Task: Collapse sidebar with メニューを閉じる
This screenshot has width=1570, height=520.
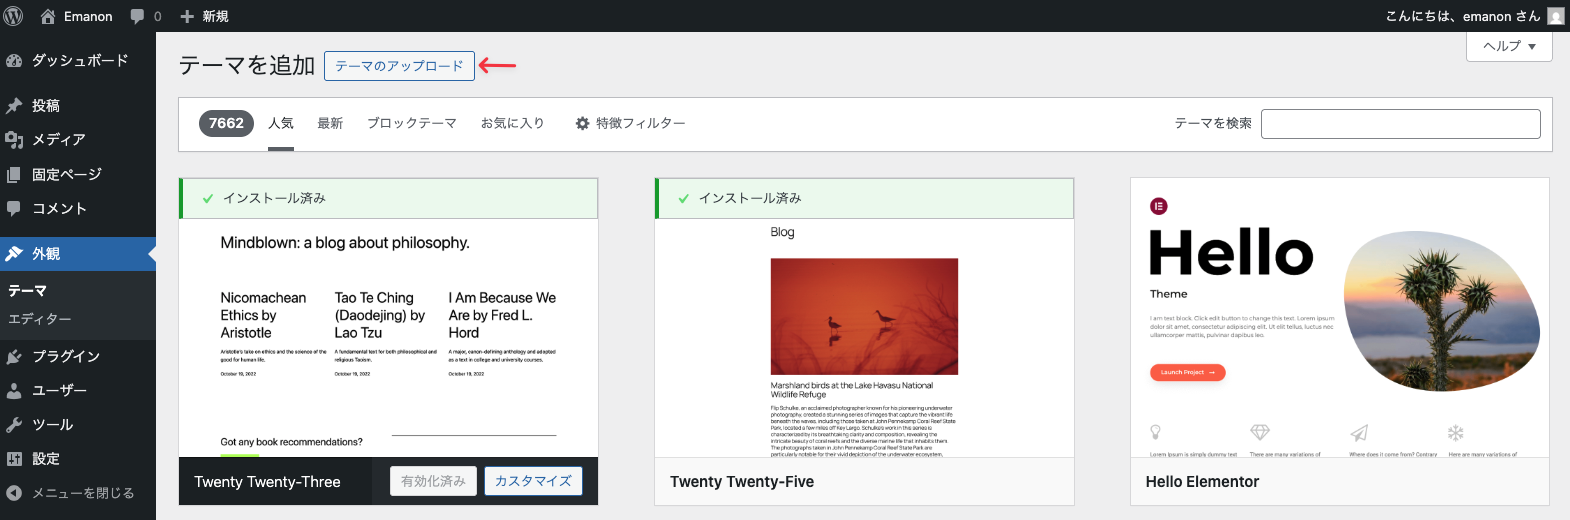Action: click(x=82, y=493)
